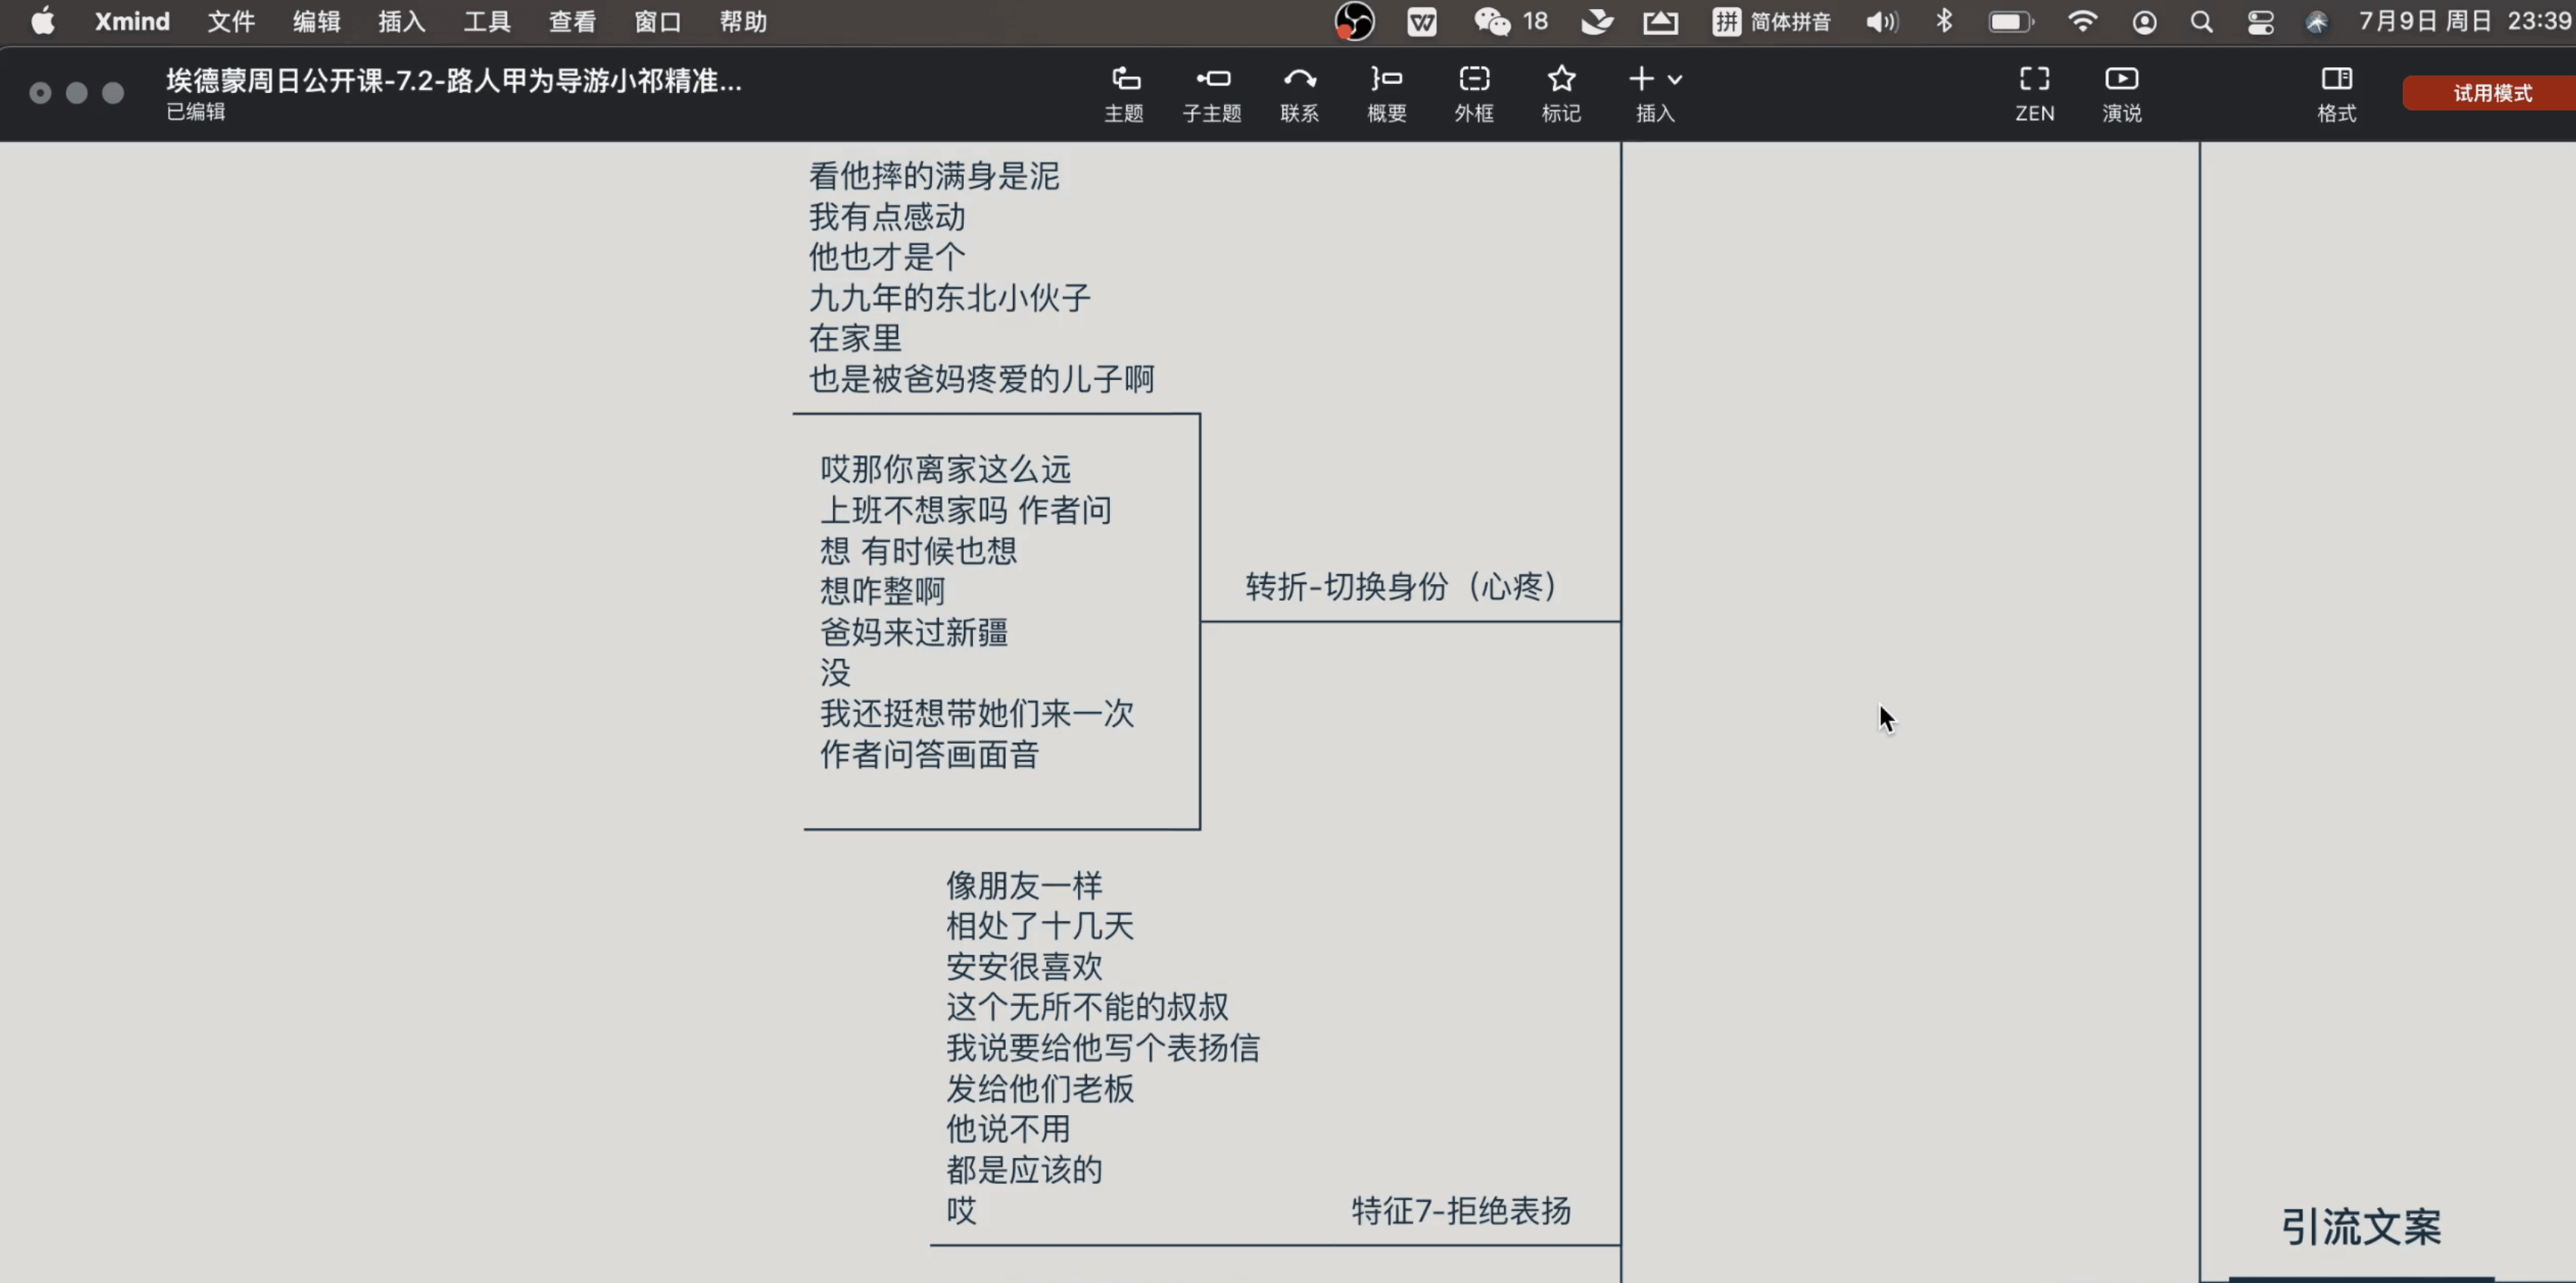Check the battery status icon
Image resolution: width=2576 pixels, height=1283 pixels.
[2011, 21]
